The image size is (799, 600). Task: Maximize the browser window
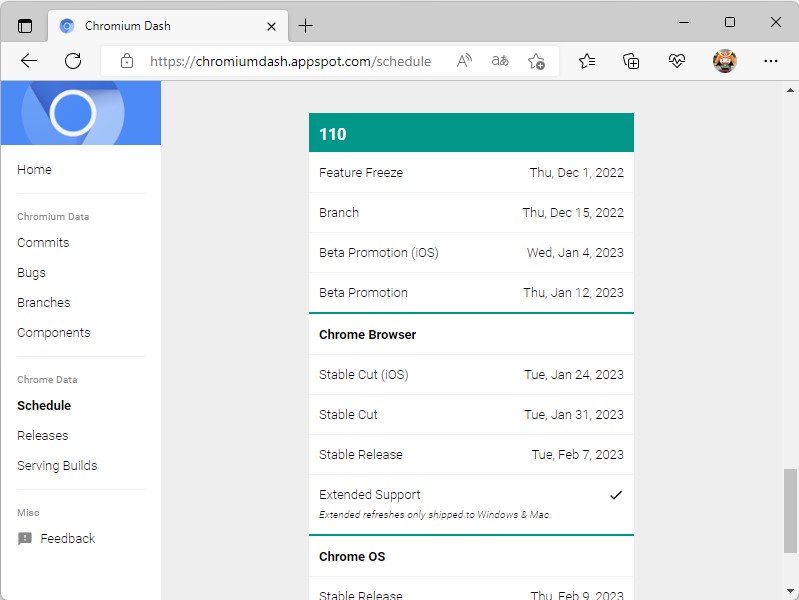[730, 22]
